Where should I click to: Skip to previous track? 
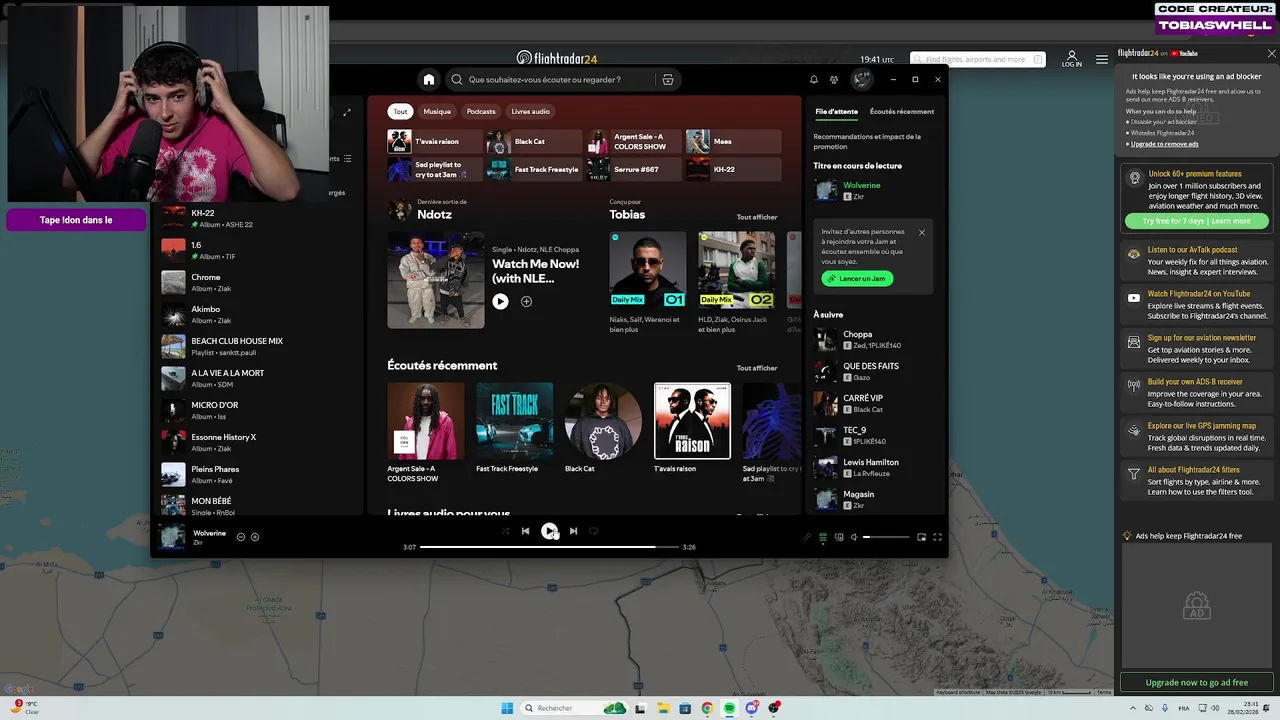526,531
